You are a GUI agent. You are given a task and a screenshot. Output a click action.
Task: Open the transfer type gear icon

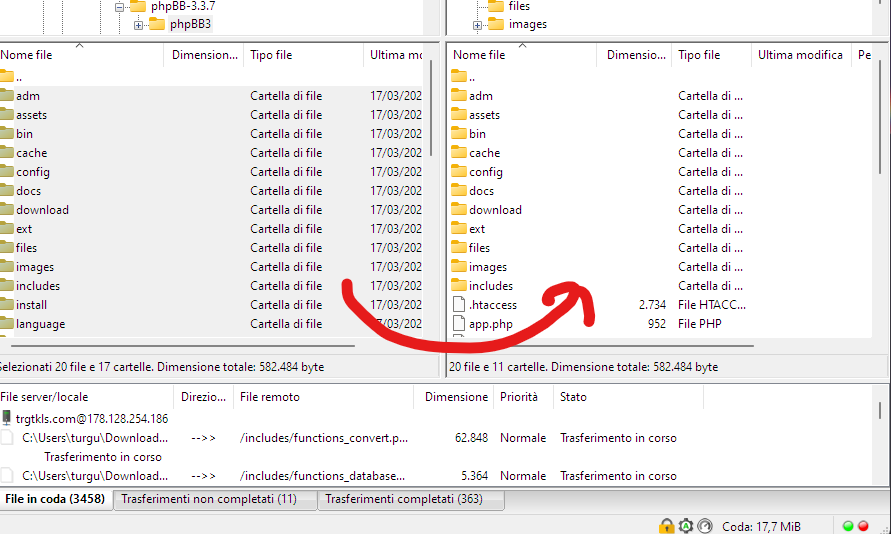[x=685, y=526]
